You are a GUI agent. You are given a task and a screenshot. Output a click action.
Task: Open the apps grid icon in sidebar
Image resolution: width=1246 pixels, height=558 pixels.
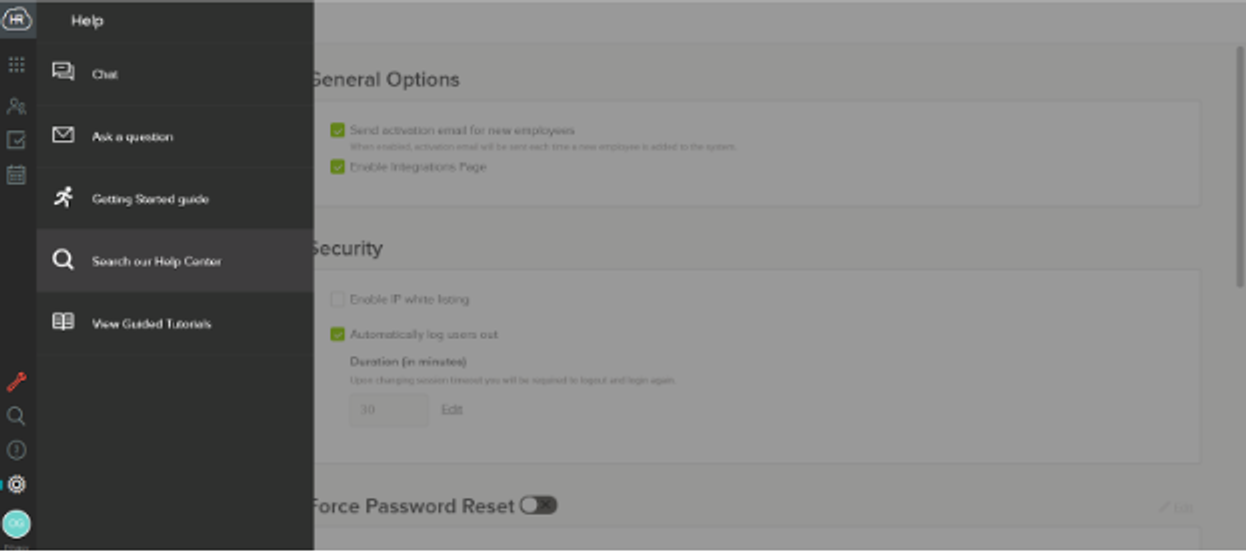[16, 65]
